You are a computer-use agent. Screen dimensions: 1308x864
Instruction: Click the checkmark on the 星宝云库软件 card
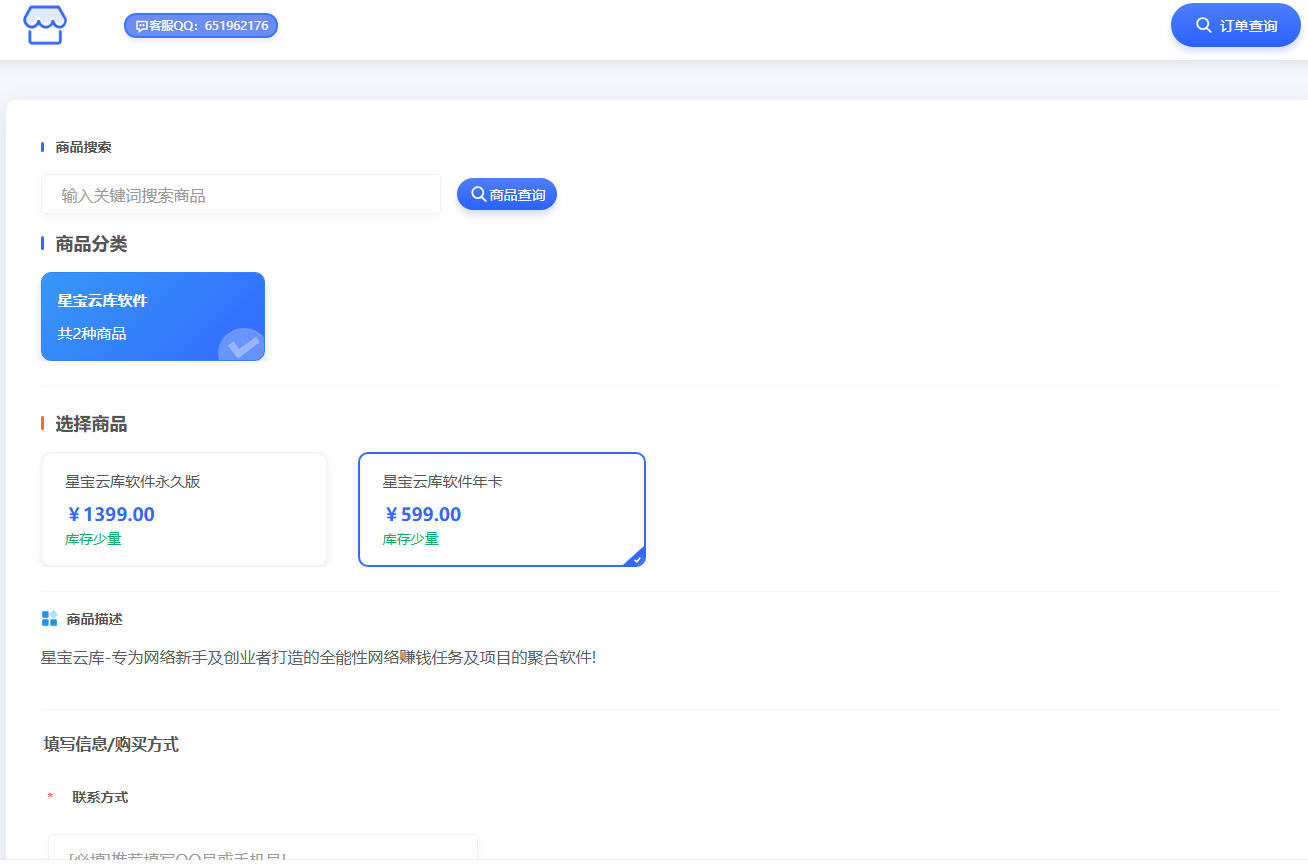coord(242,346)
